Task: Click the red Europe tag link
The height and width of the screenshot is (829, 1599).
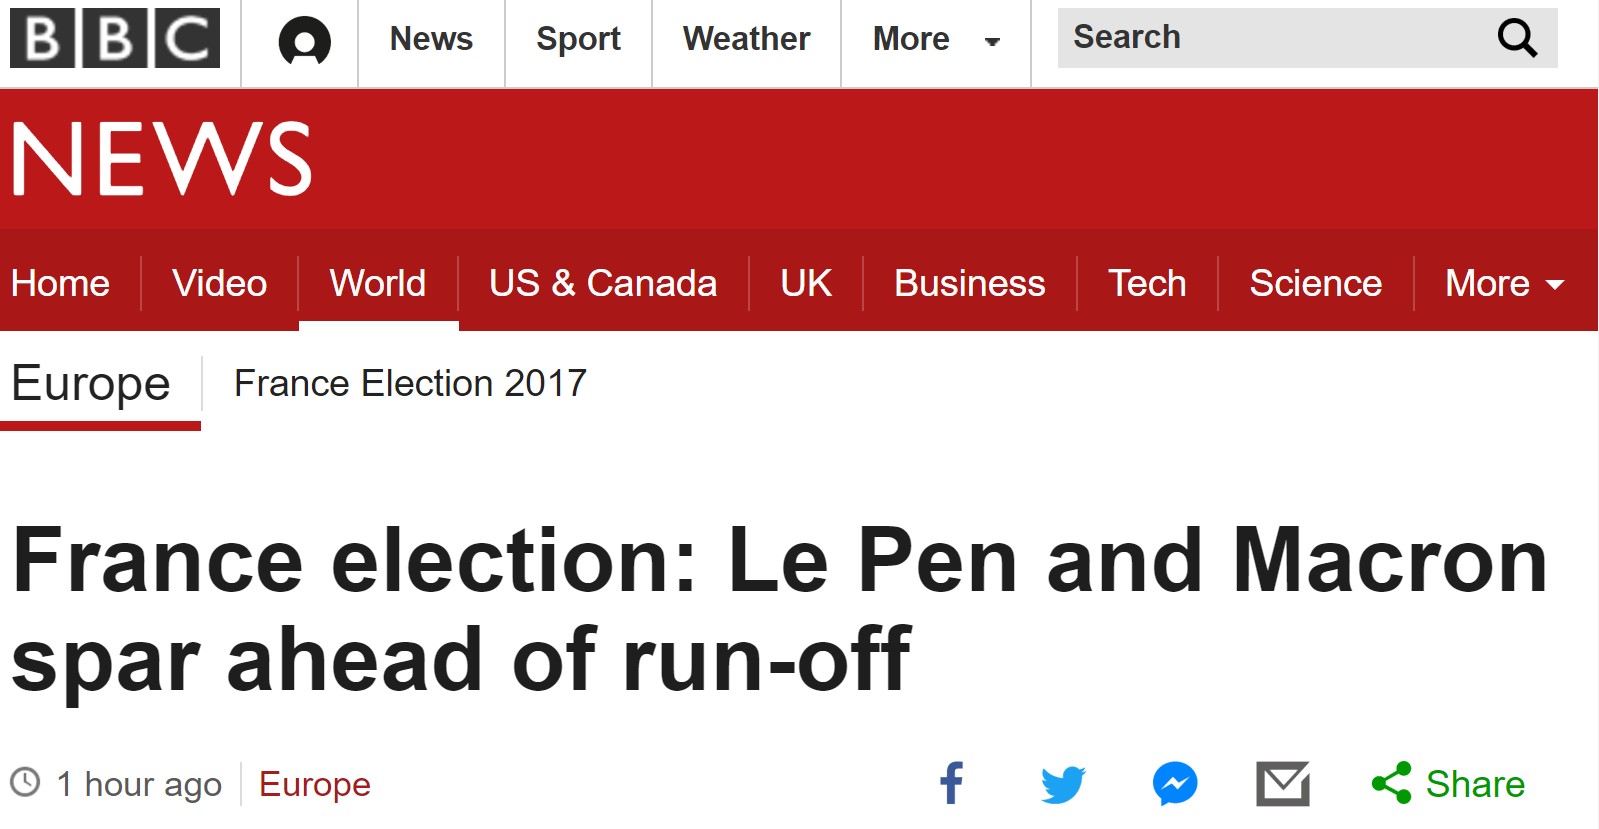Action: [x=314, y=784]
